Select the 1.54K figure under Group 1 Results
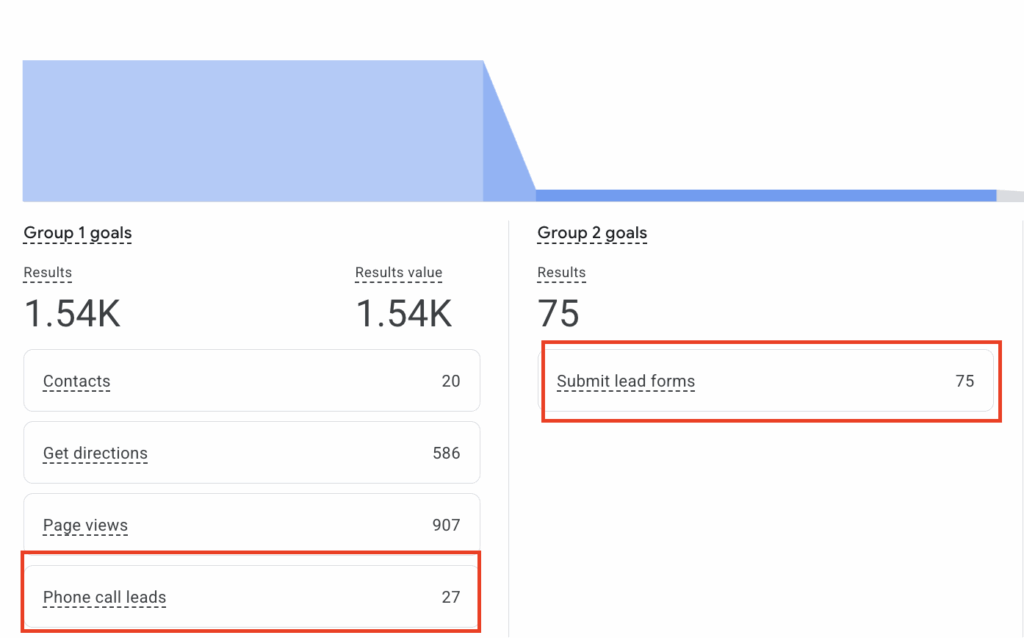 tap(72, 314)
